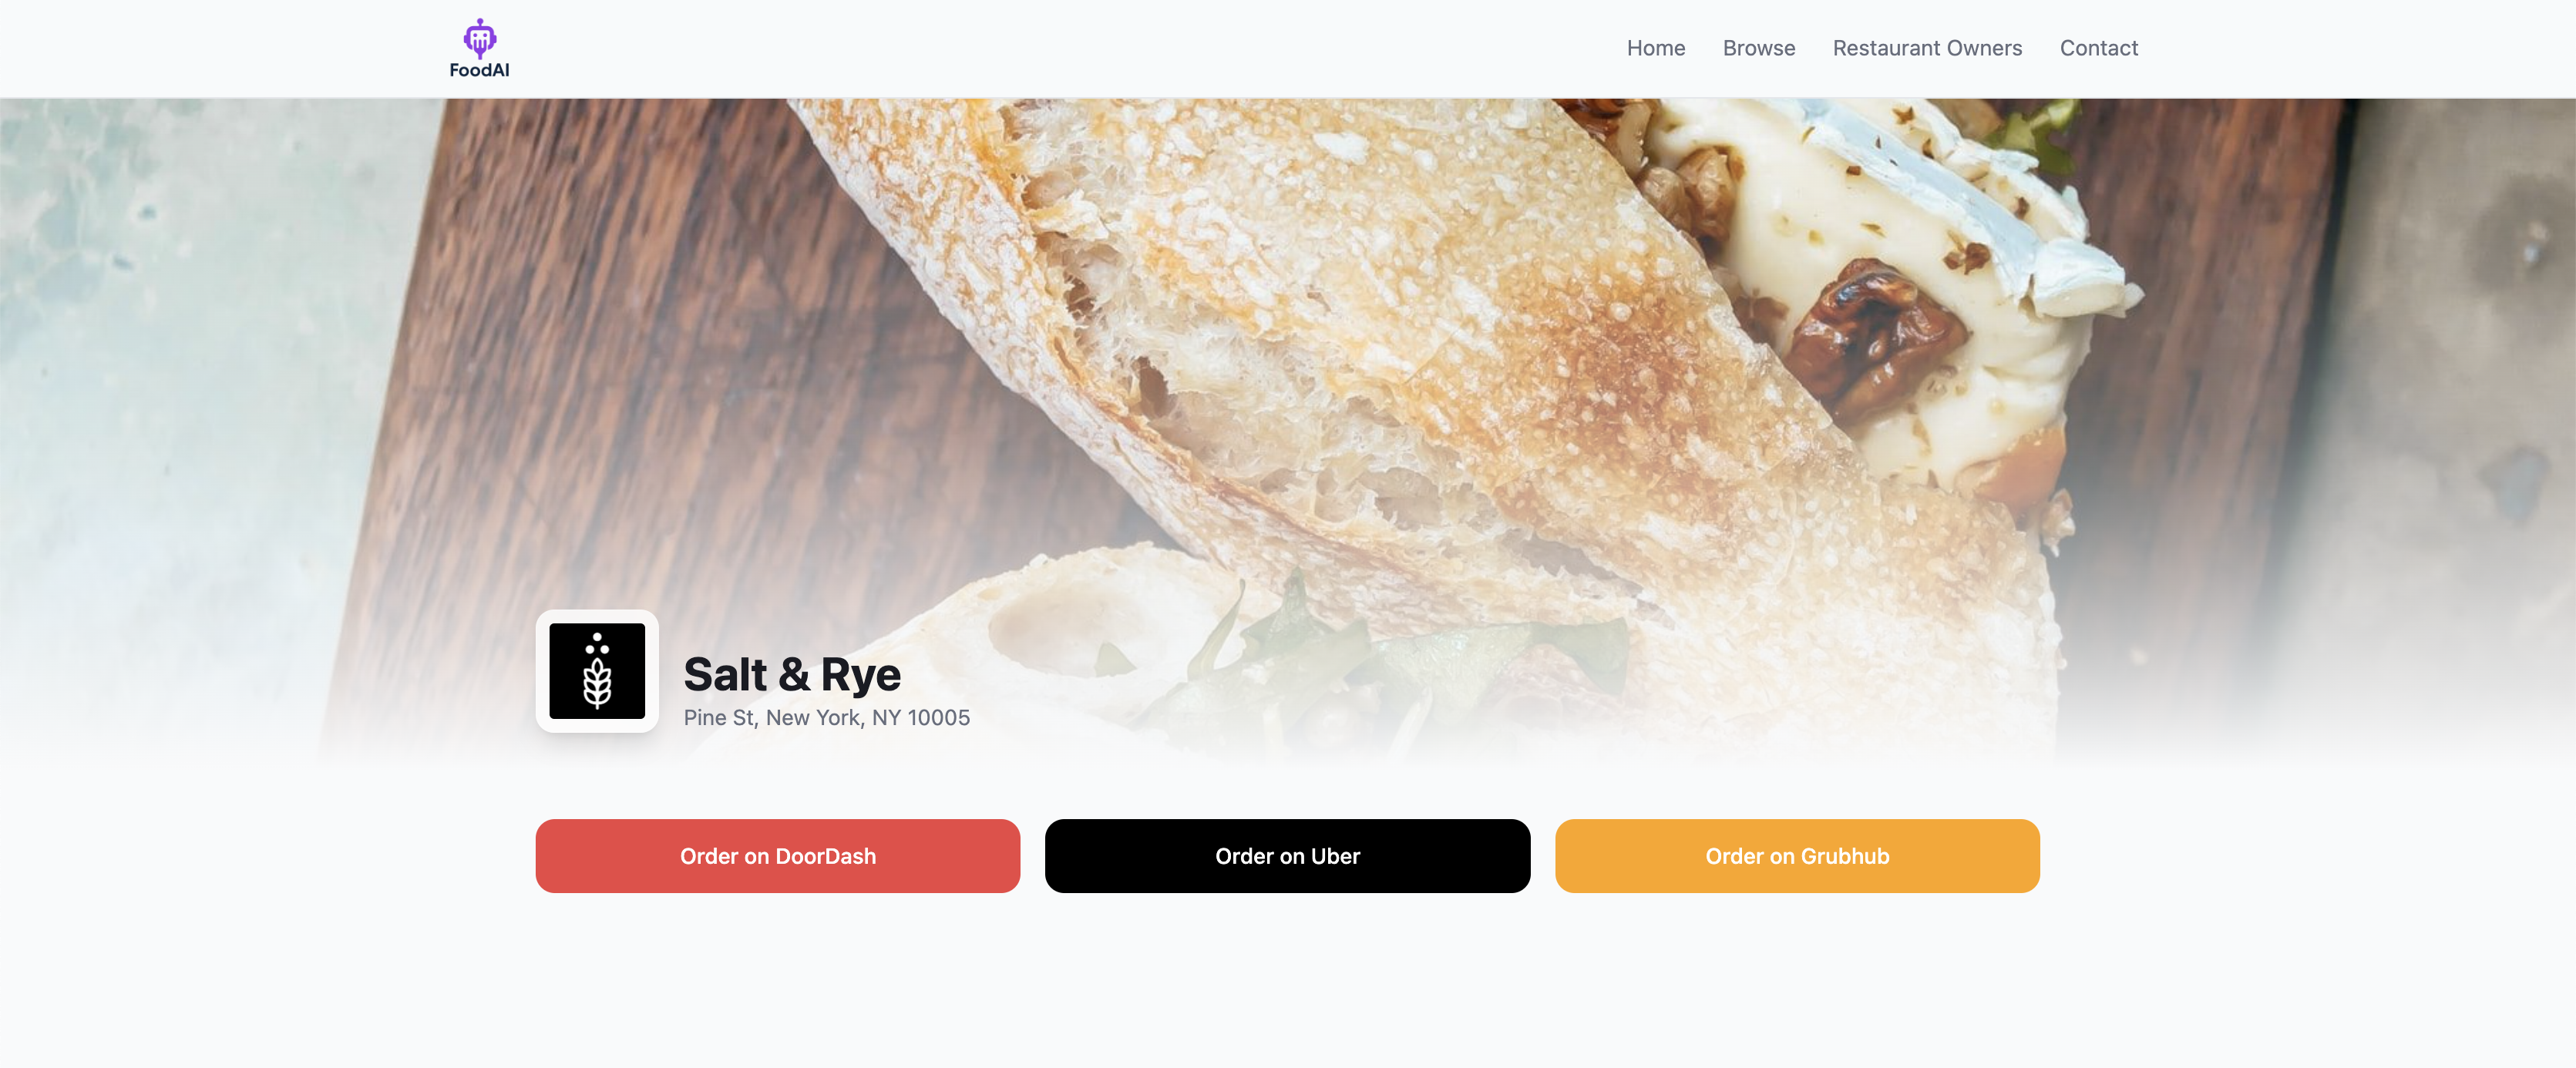Open the Contact nav link
Screen dimensions: 2576x1068
(x=2099, y=48)
